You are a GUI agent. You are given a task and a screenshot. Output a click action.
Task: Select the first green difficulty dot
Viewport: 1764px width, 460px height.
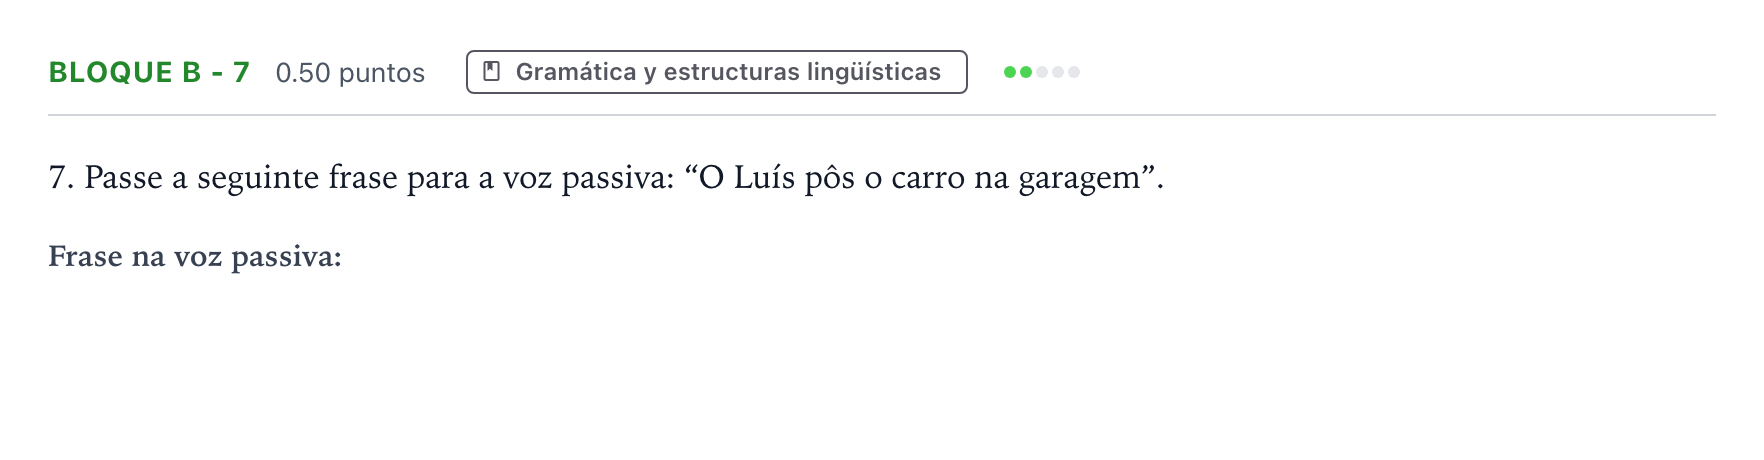click(x=1010, y=72)
